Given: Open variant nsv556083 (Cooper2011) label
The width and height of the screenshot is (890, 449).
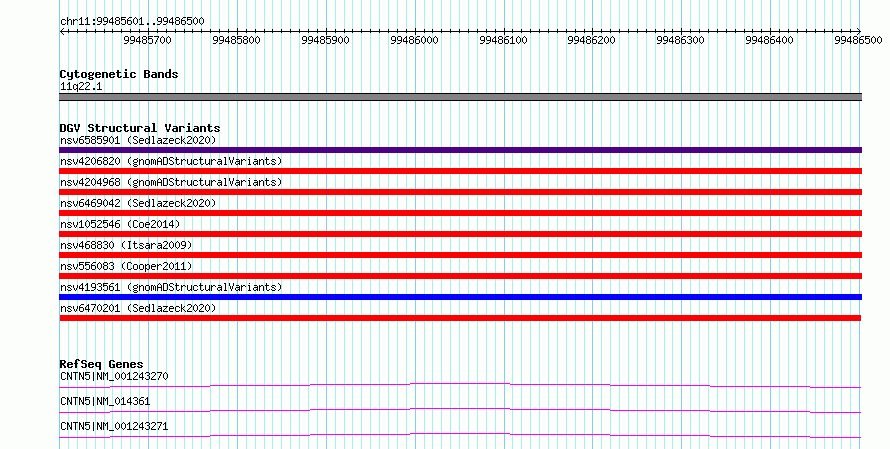Looking at the screenshot, I should tap(126, 266).
